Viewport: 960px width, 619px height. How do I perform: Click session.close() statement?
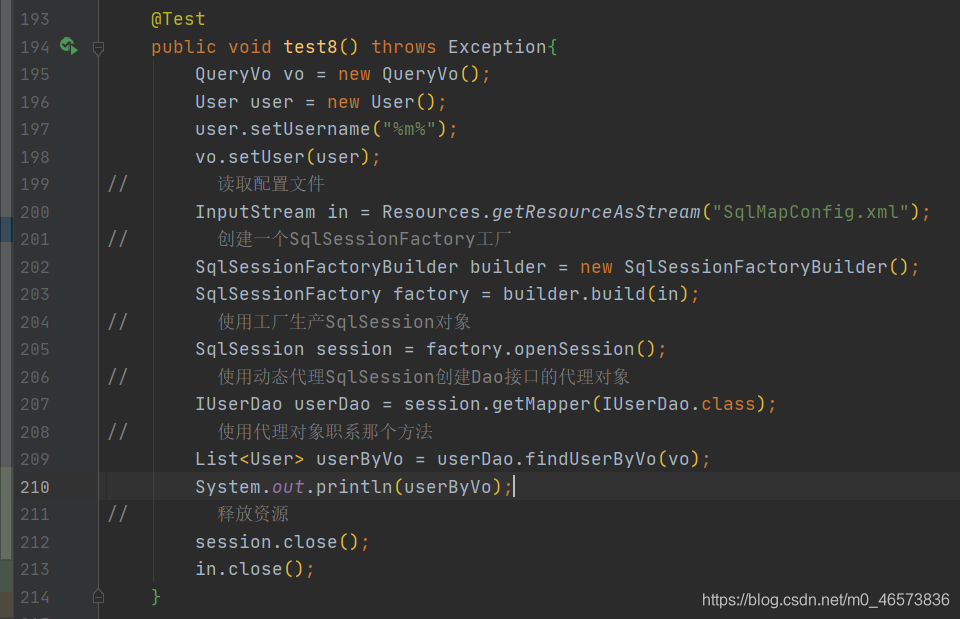[282, 542]
